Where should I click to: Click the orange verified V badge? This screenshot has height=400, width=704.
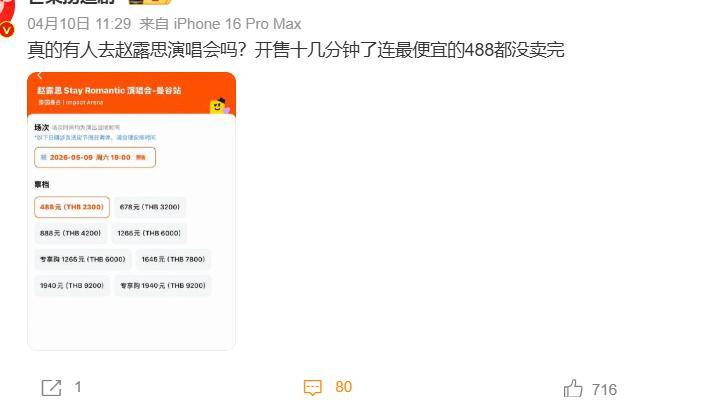pyautogui.click(x=7, y=31)
